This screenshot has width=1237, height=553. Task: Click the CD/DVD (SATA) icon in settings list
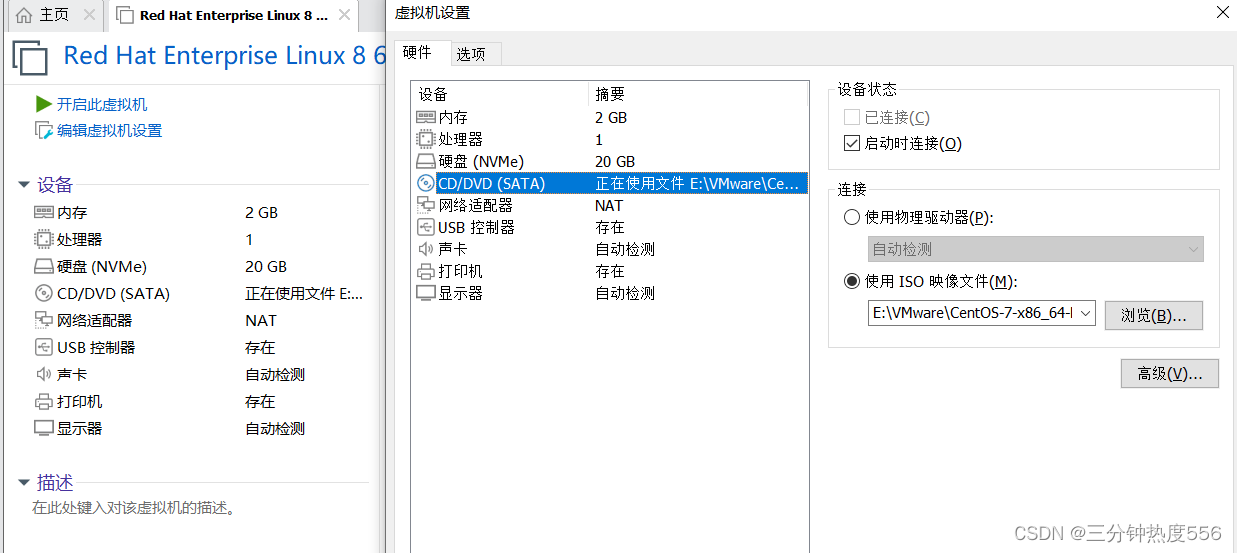tap(426, 184)
